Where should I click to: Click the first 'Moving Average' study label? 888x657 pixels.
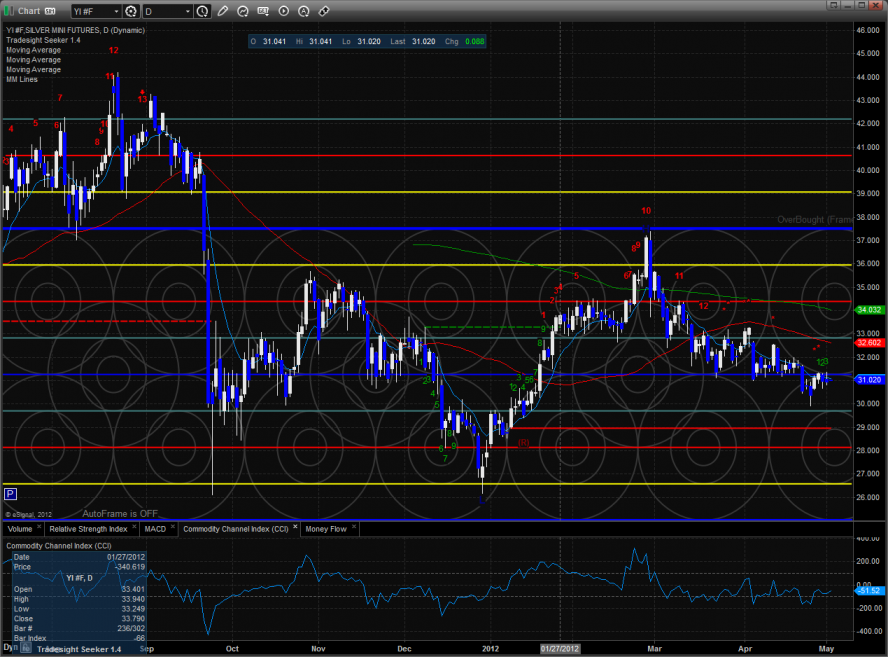click(x=33, y=50)
